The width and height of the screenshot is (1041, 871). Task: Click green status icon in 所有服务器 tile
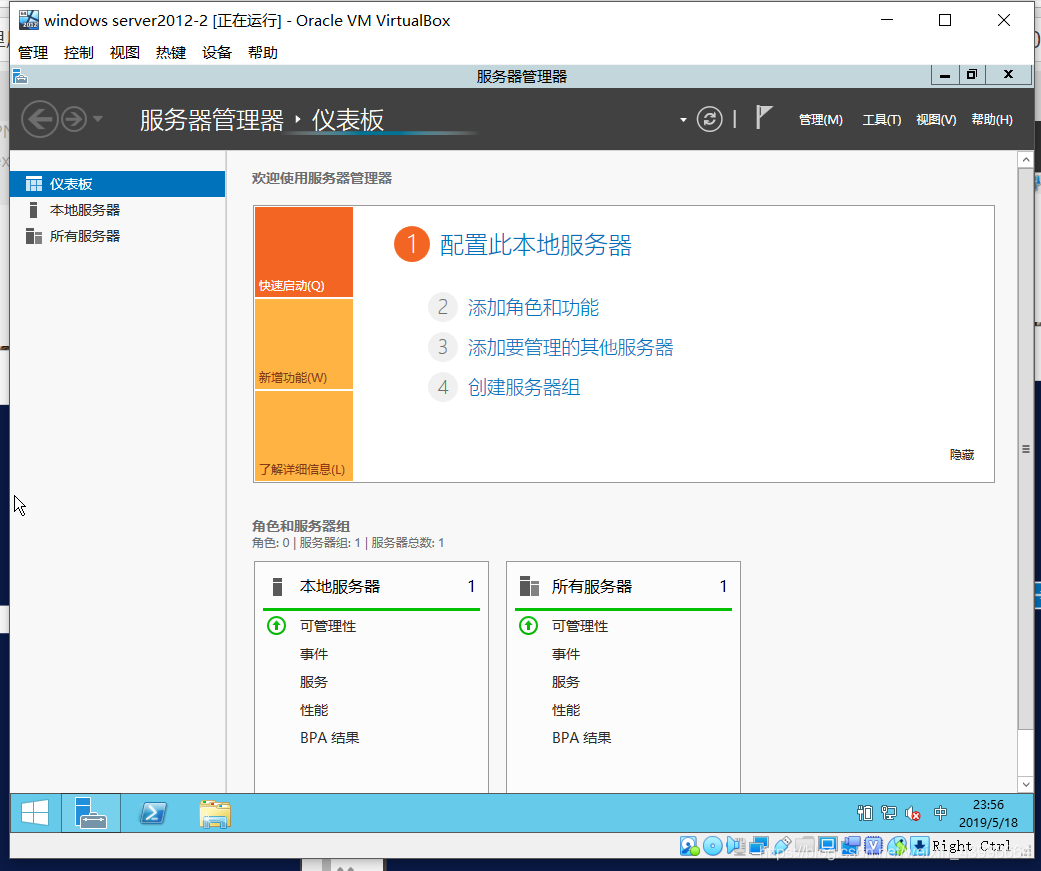coord(528,625)
